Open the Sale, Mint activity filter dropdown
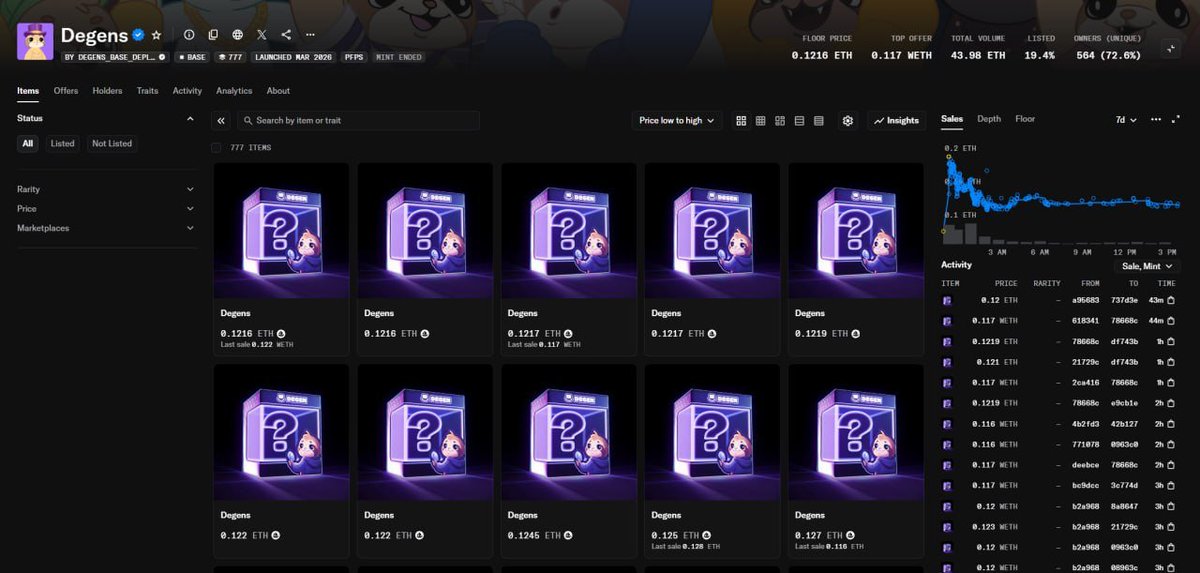The image size is (1200, 573). pyautogui.click(x=1145, y=266)
